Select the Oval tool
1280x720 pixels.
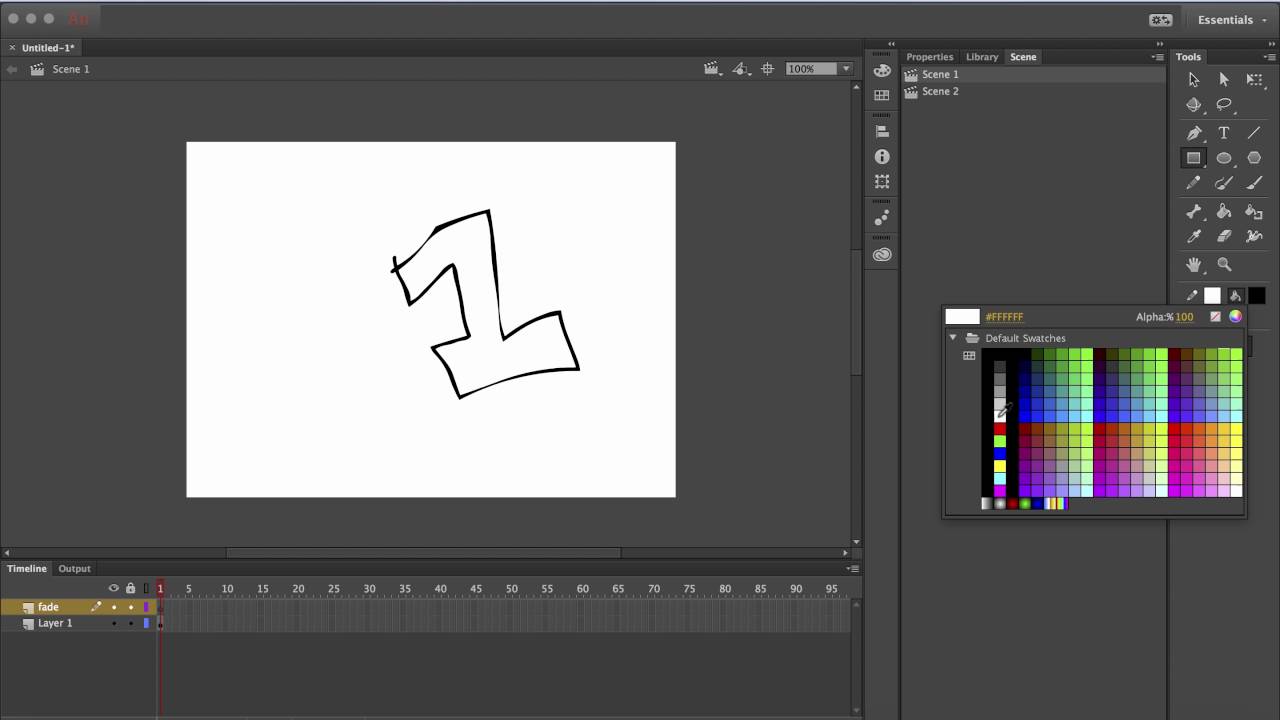[x=1224, y=158]
